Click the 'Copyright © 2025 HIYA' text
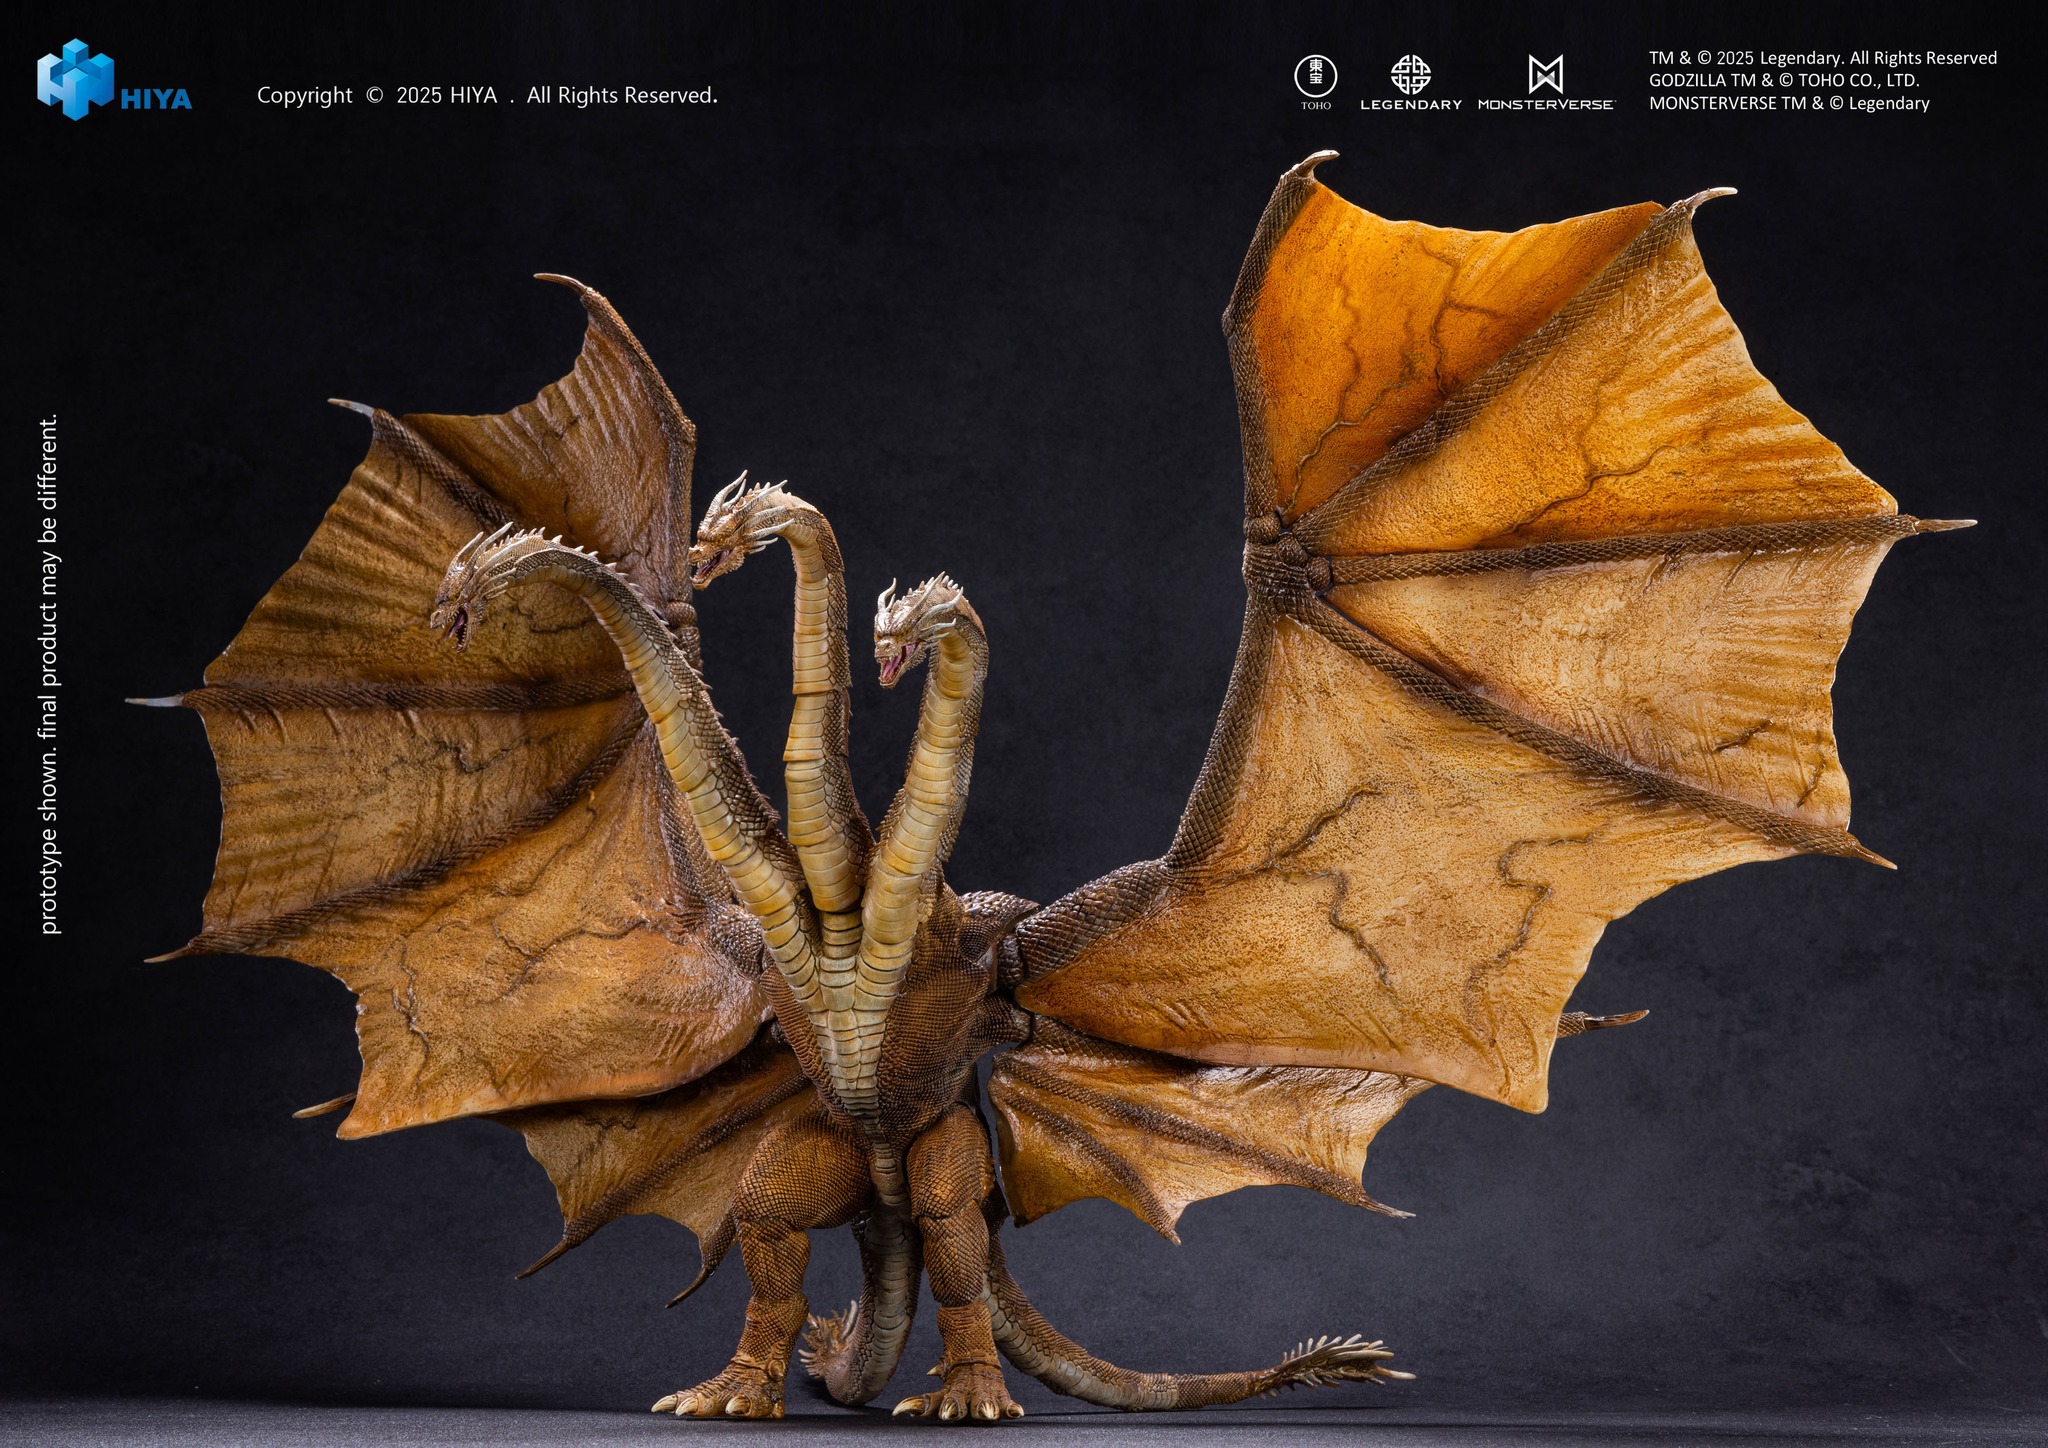 tap(485, 97)
